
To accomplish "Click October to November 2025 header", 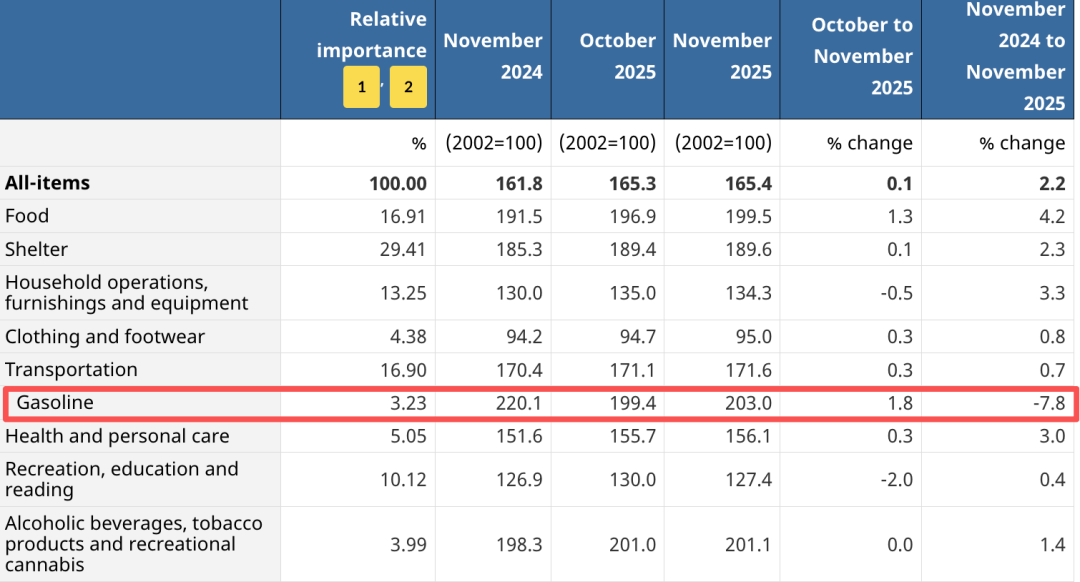I will coord(862,56).
